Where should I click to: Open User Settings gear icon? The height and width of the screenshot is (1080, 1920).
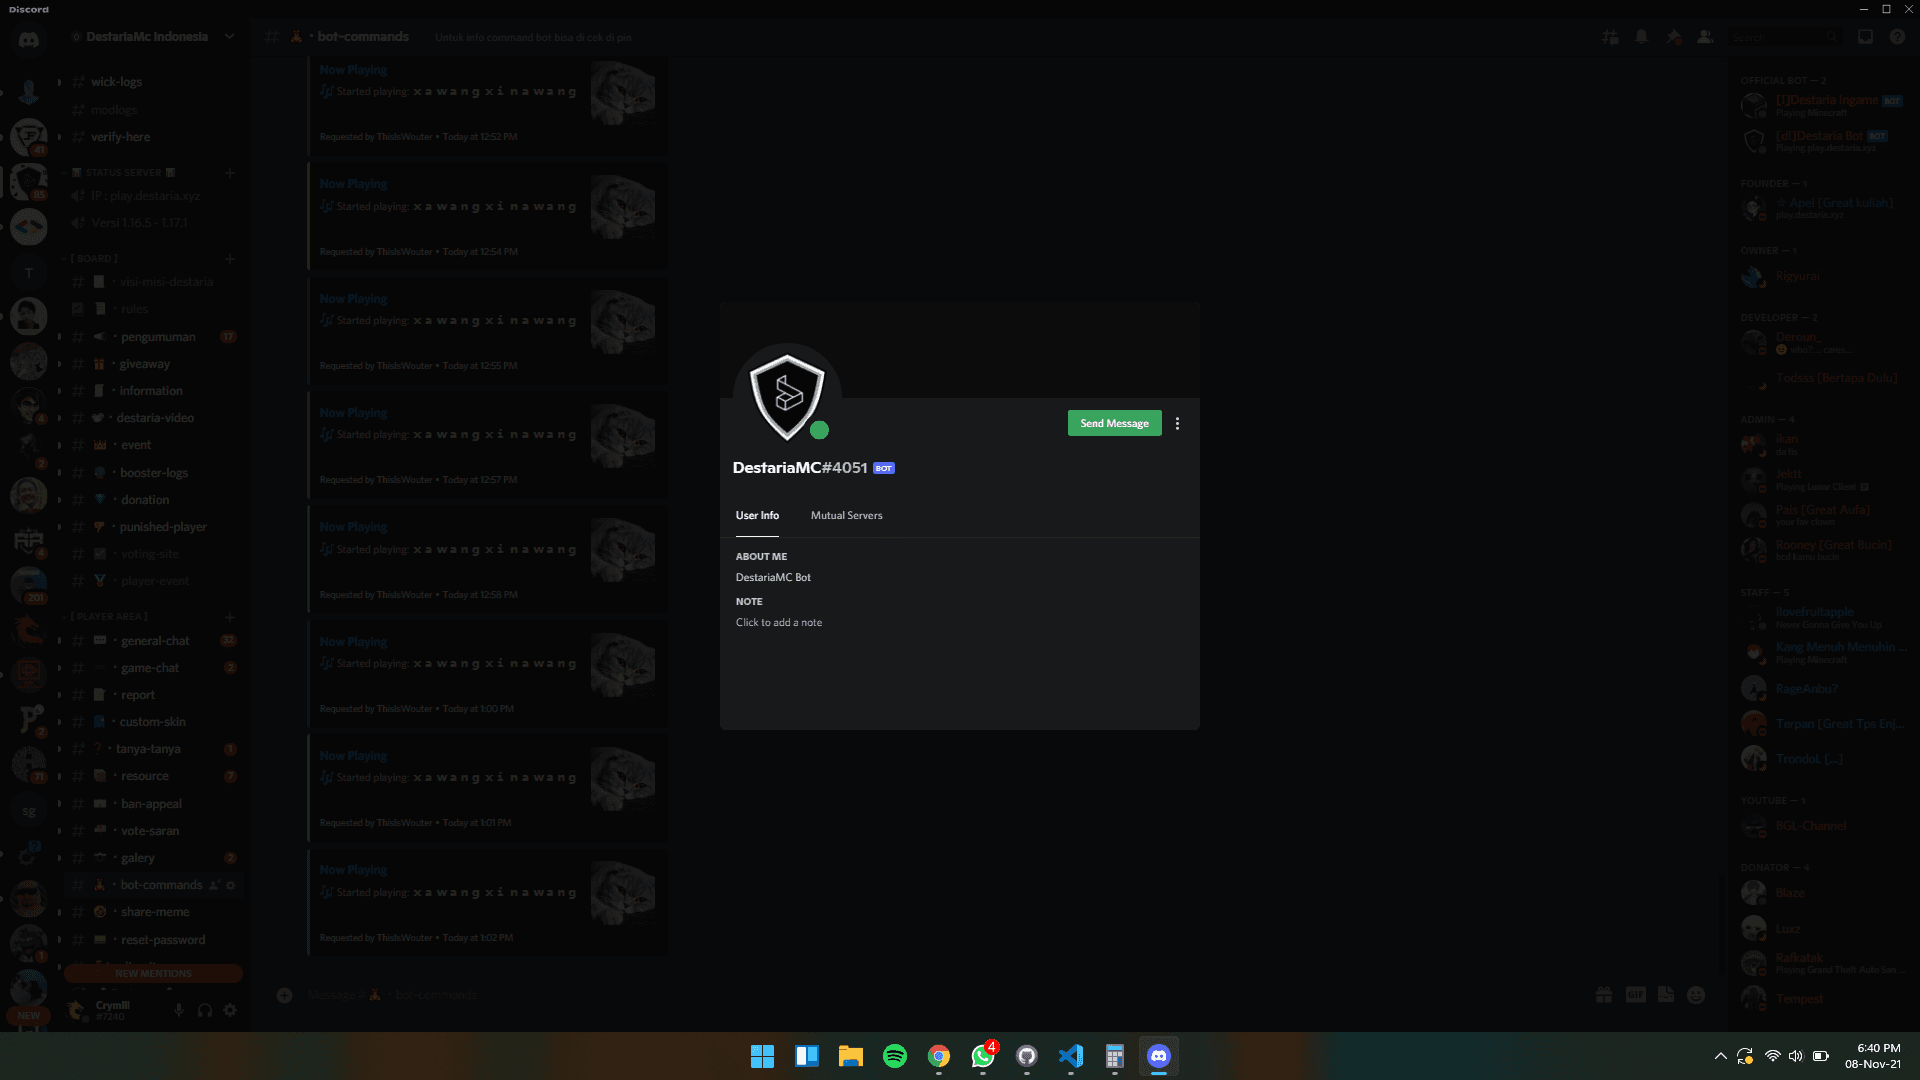230,1010
